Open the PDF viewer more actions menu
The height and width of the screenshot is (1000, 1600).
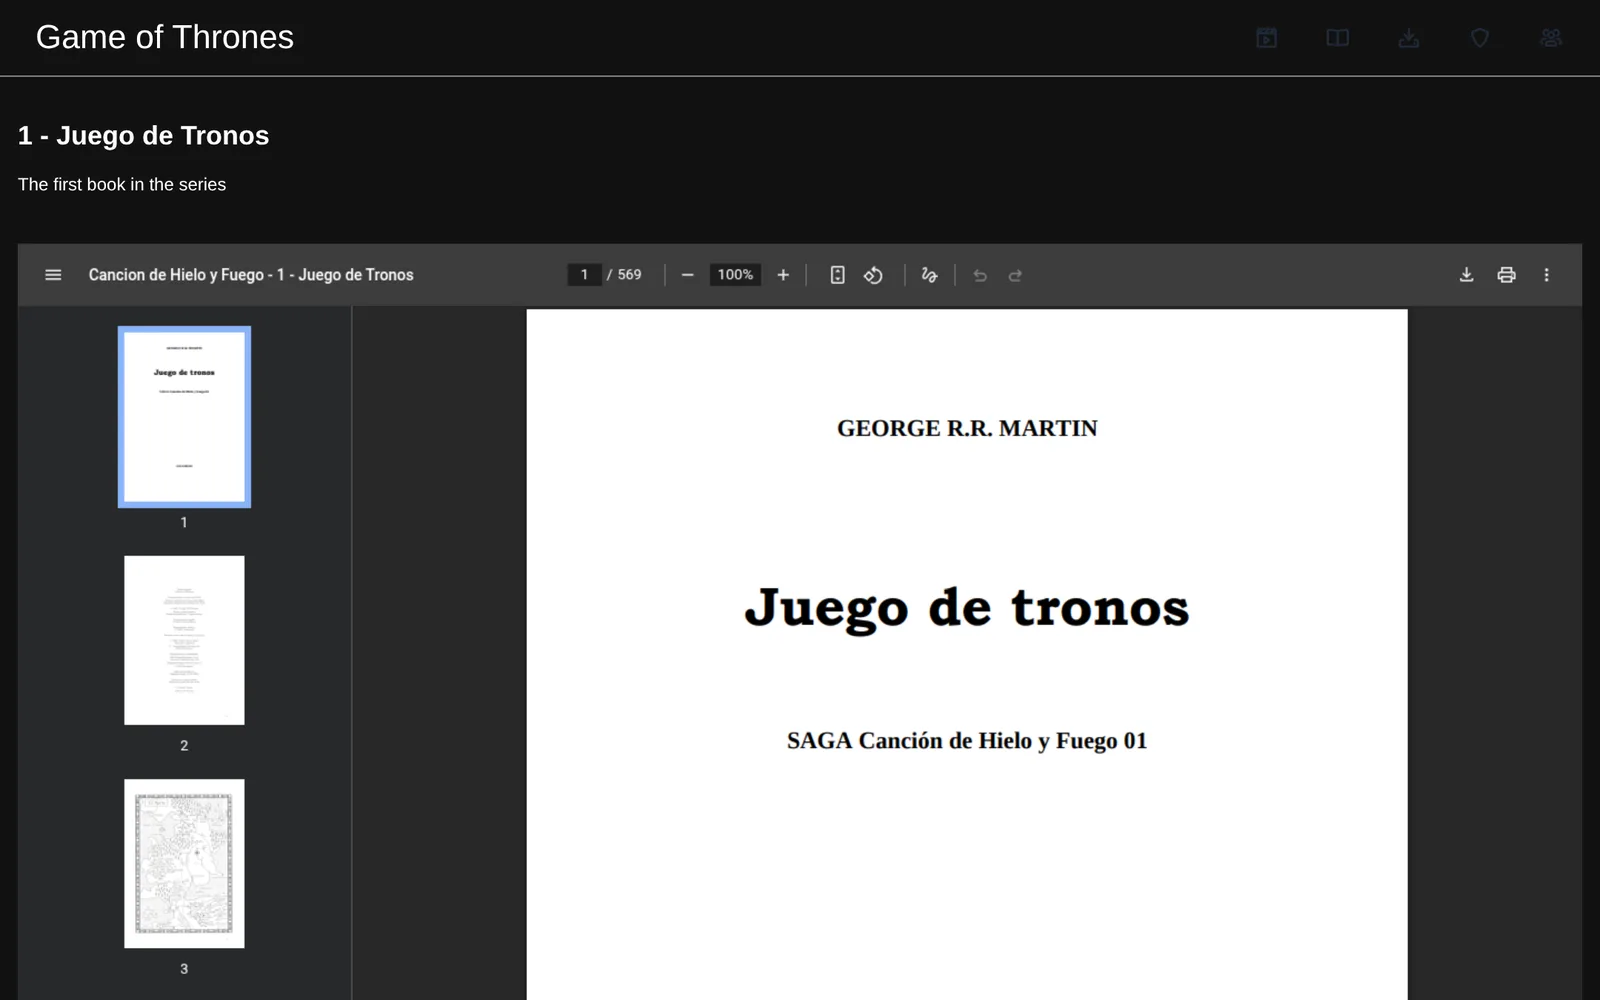(1546, 275)
